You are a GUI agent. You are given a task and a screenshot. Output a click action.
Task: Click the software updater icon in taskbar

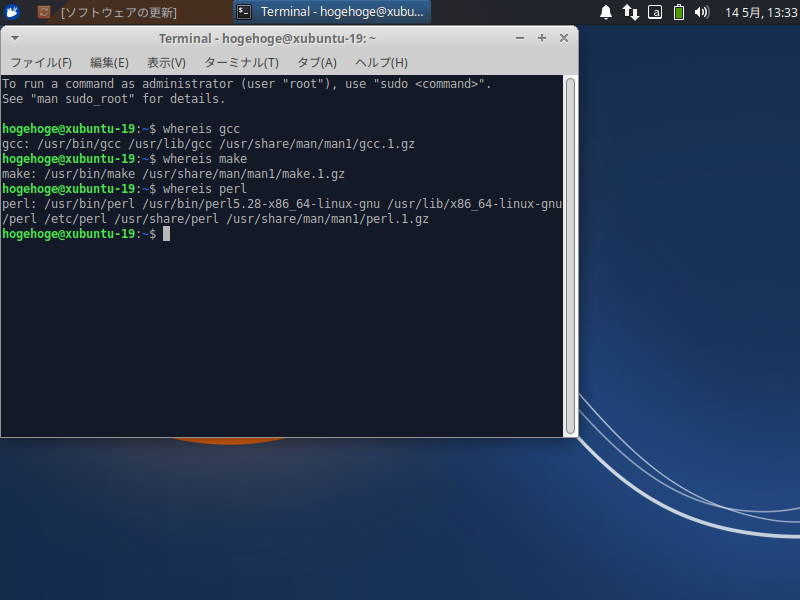(x=44, y=12)
